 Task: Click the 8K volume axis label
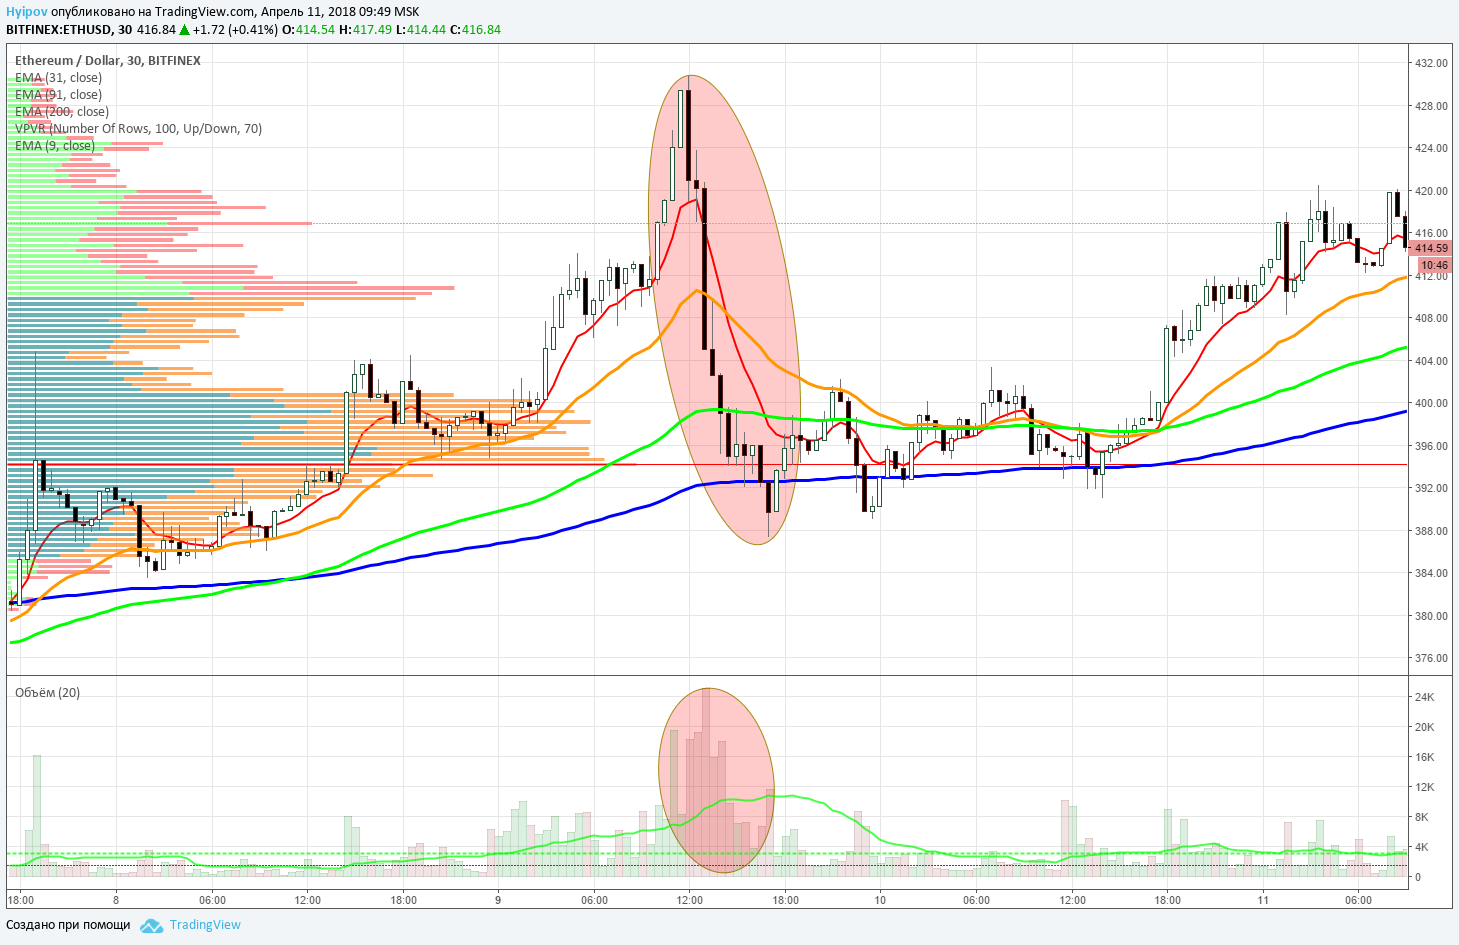tap(1421, 817)
